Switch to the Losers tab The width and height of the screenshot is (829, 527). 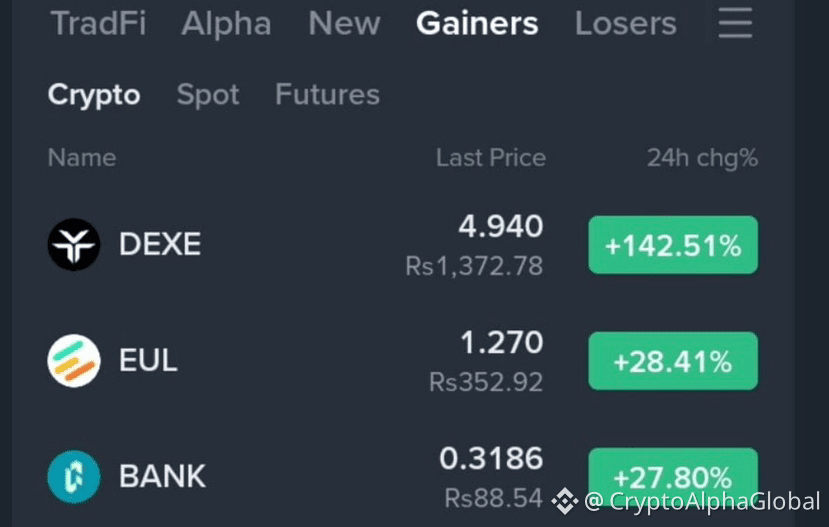[x=625, y=24]
